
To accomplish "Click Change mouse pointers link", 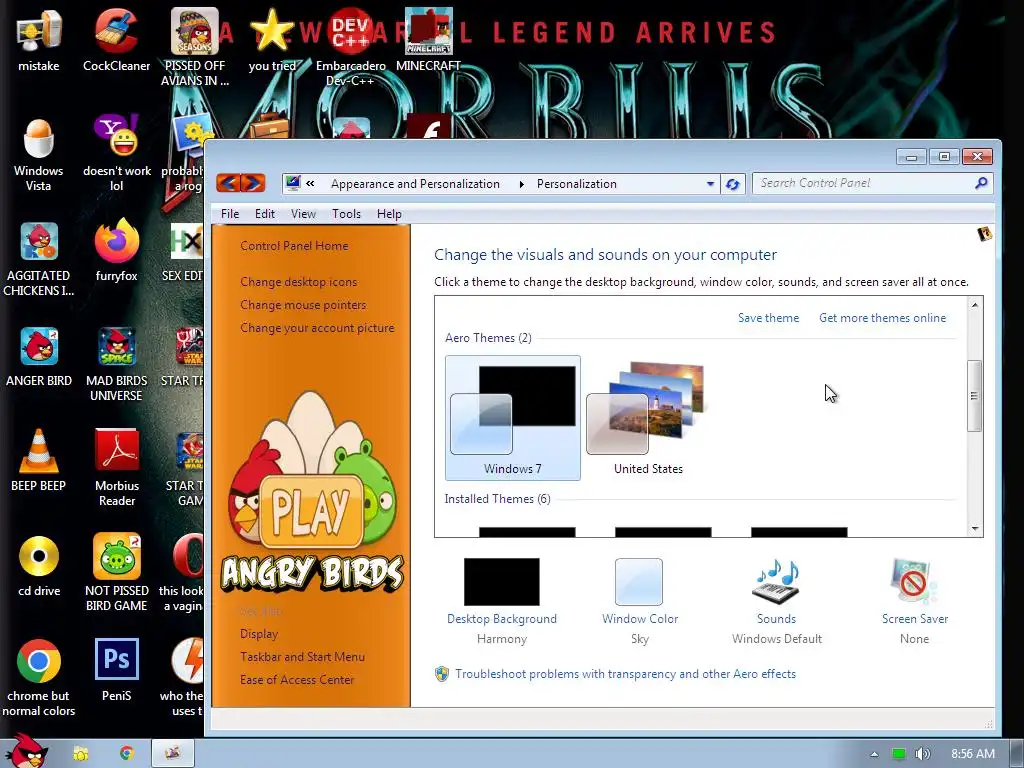I will pyautogui.click(x=303, y=305).
